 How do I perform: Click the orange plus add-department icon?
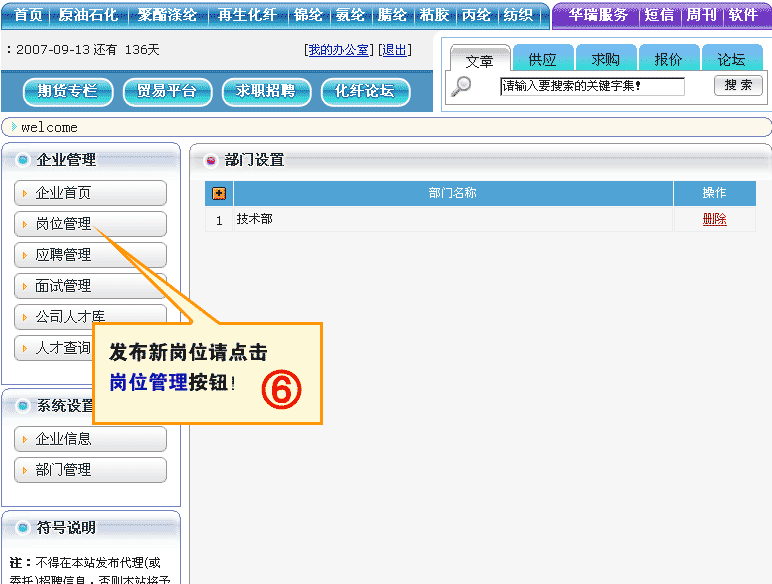click(x=219, y=193)
